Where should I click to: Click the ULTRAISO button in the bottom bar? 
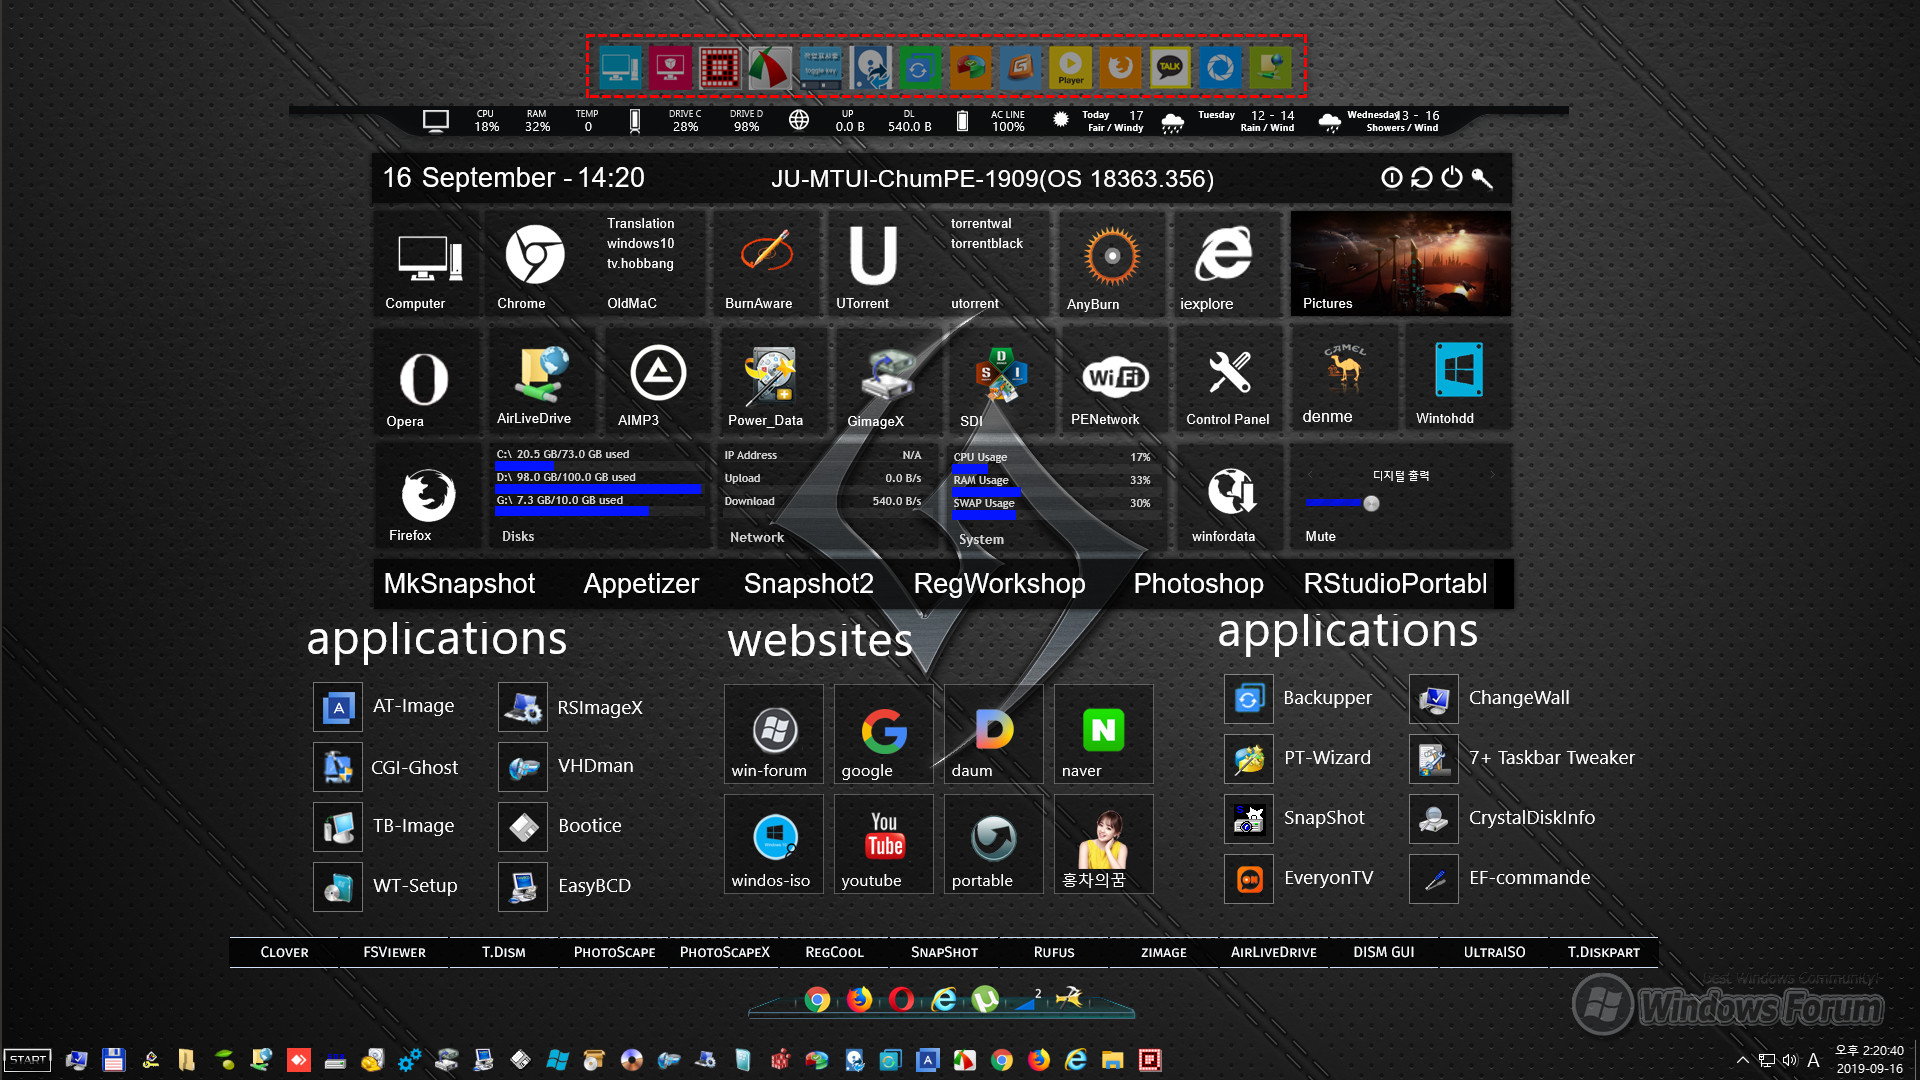1494,952
